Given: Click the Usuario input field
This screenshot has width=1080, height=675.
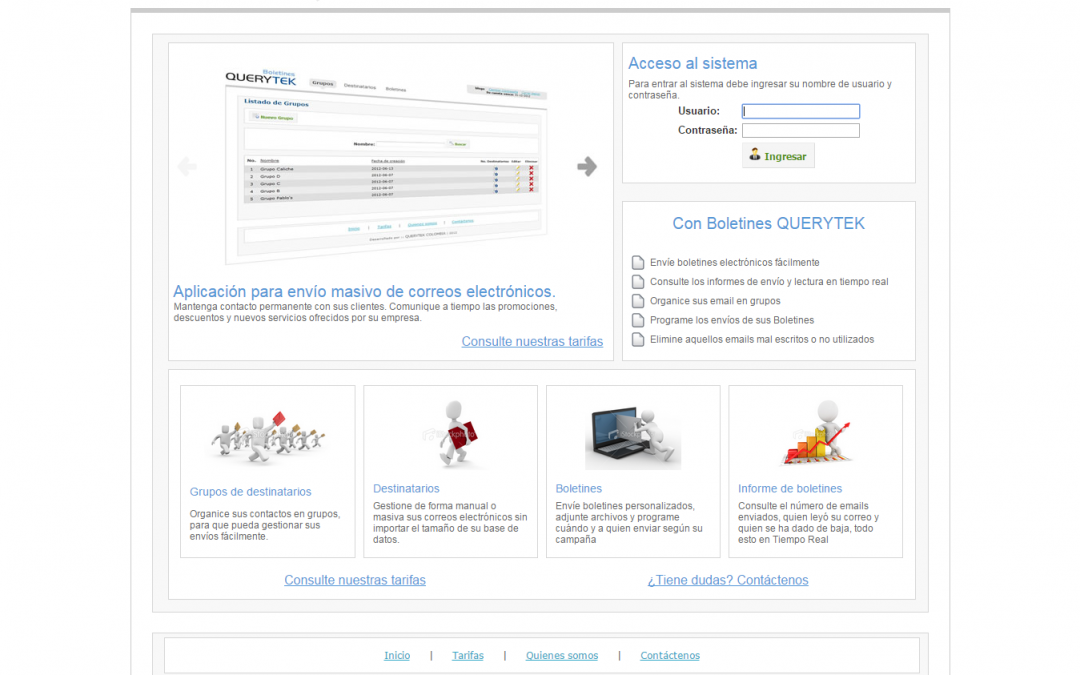Looking at the screenshot, I should (800, 111).
